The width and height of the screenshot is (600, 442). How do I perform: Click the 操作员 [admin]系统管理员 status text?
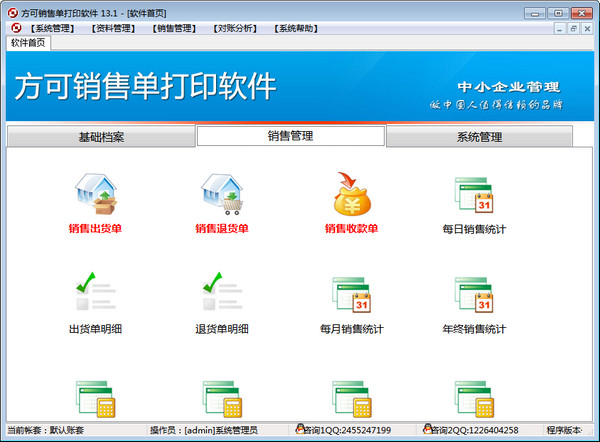(204, 430)
